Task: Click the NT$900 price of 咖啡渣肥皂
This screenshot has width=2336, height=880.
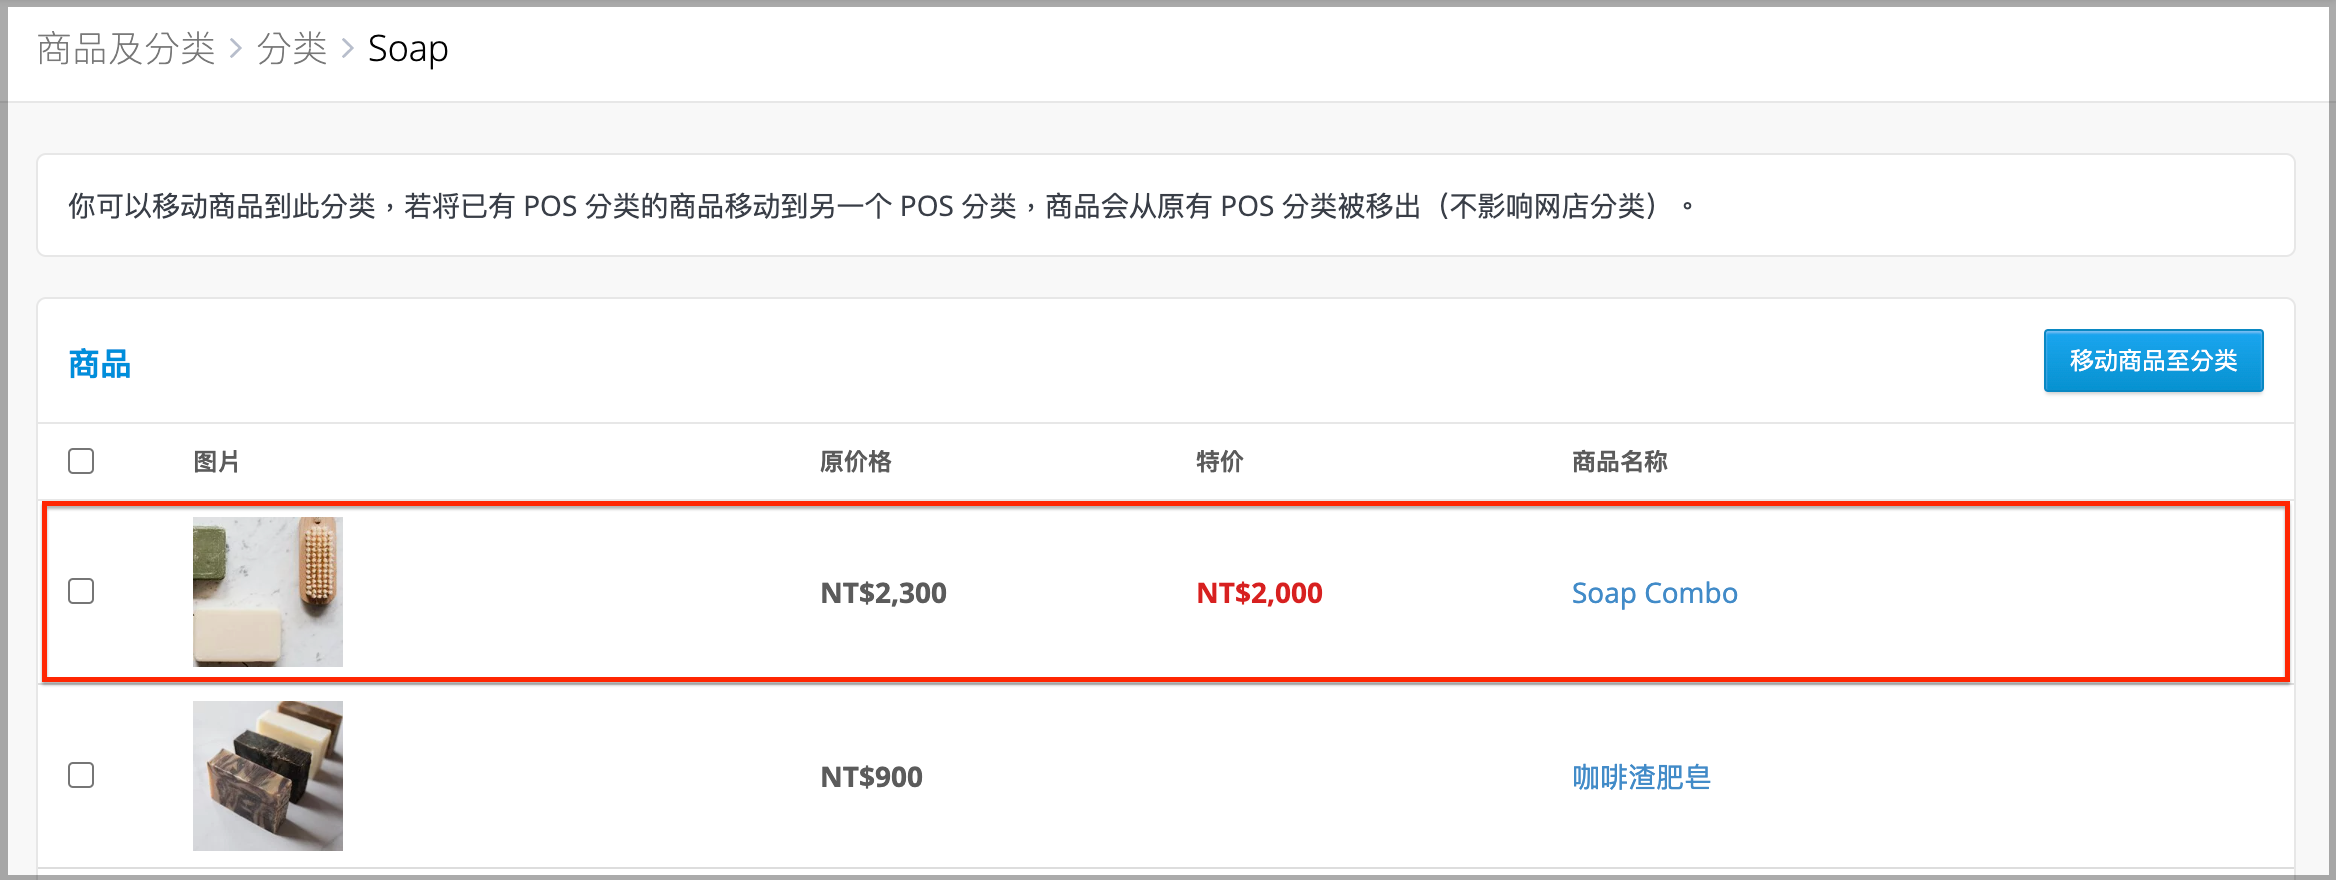Action: click(x=871, y=777)
